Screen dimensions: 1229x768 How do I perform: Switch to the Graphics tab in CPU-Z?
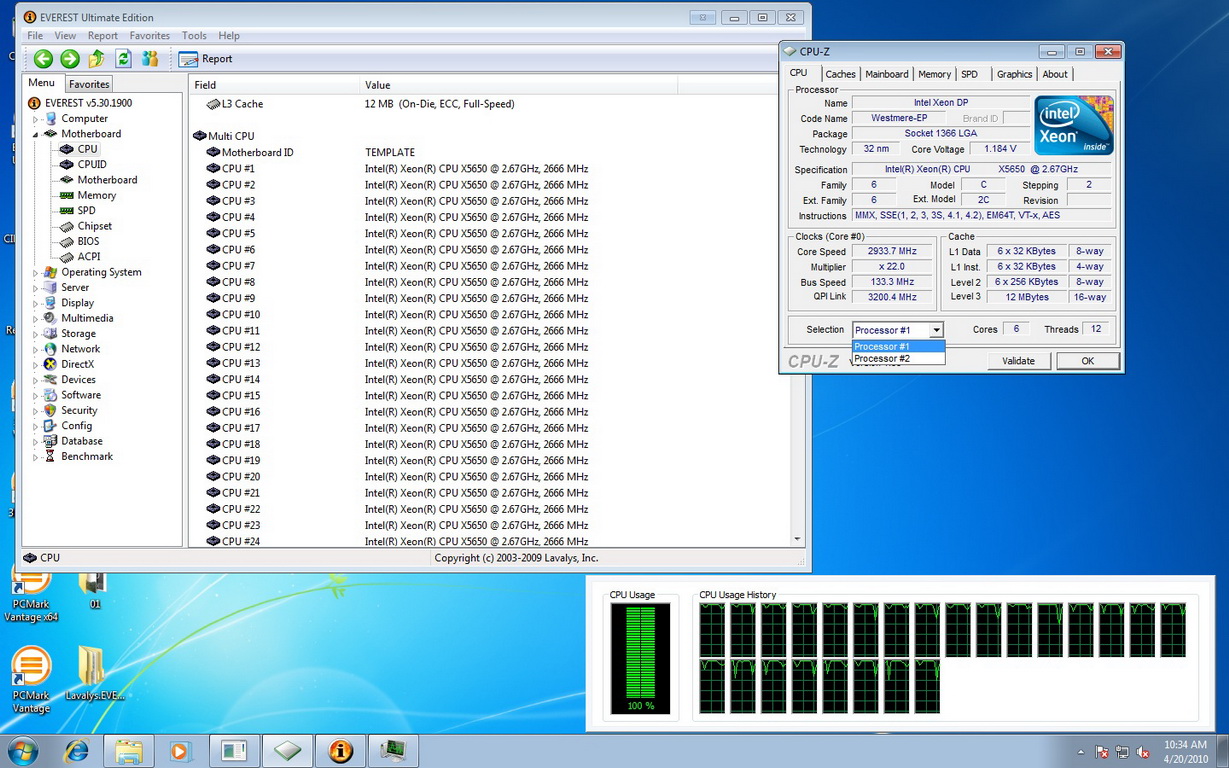click(1014, 74)
